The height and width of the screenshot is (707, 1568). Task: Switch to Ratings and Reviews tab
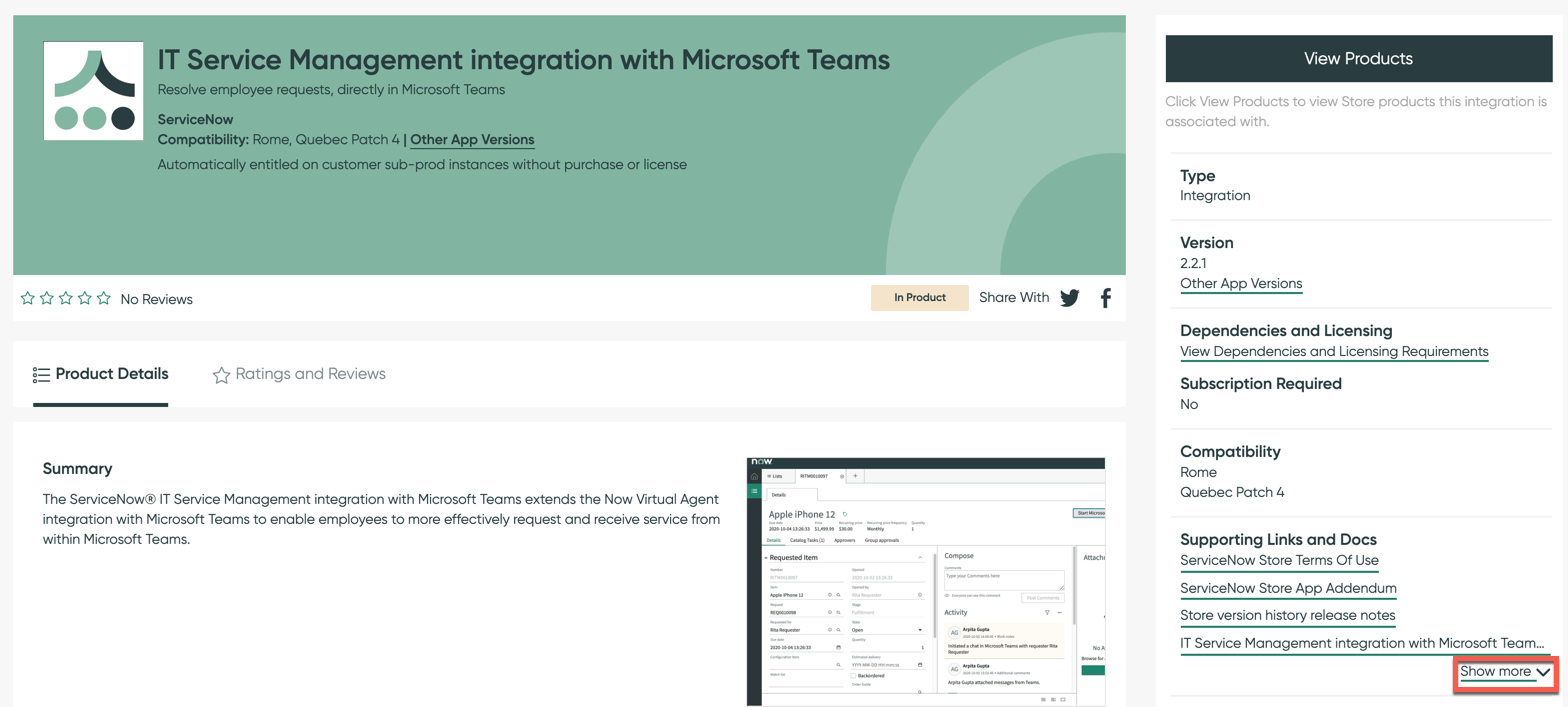click(x=299, y=374)
